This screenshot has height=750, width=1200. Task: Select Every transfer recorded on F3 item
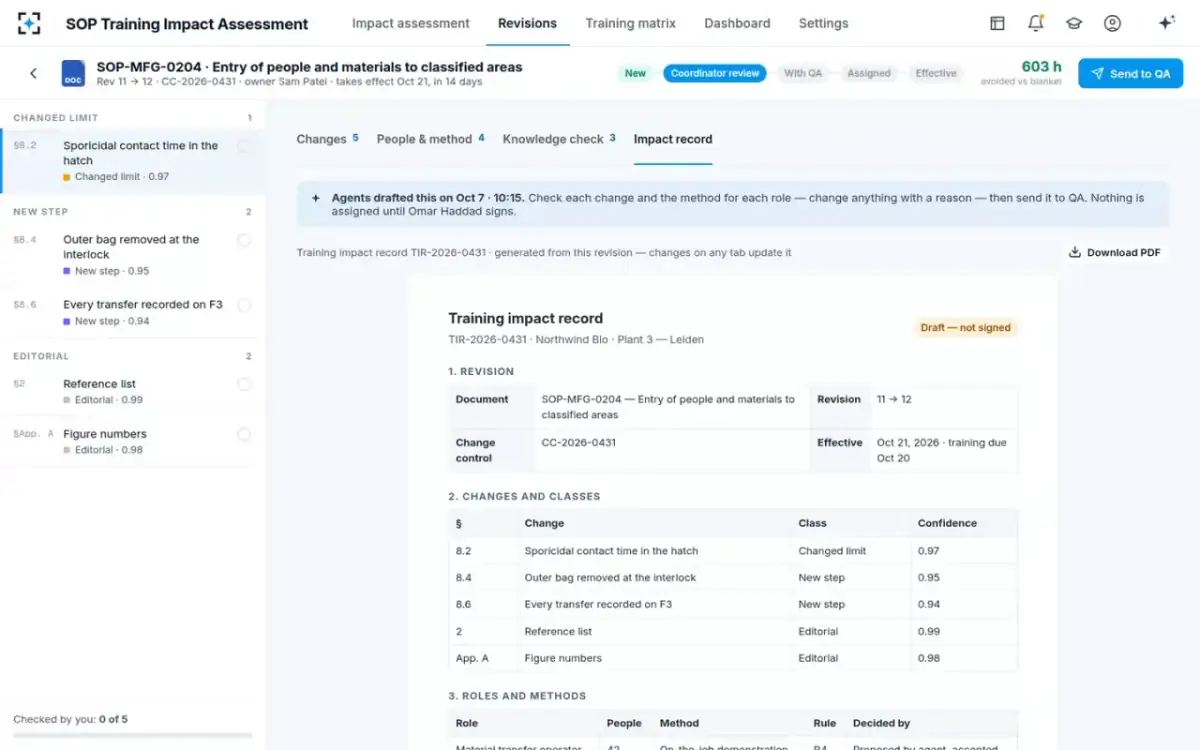coord(133,312)
